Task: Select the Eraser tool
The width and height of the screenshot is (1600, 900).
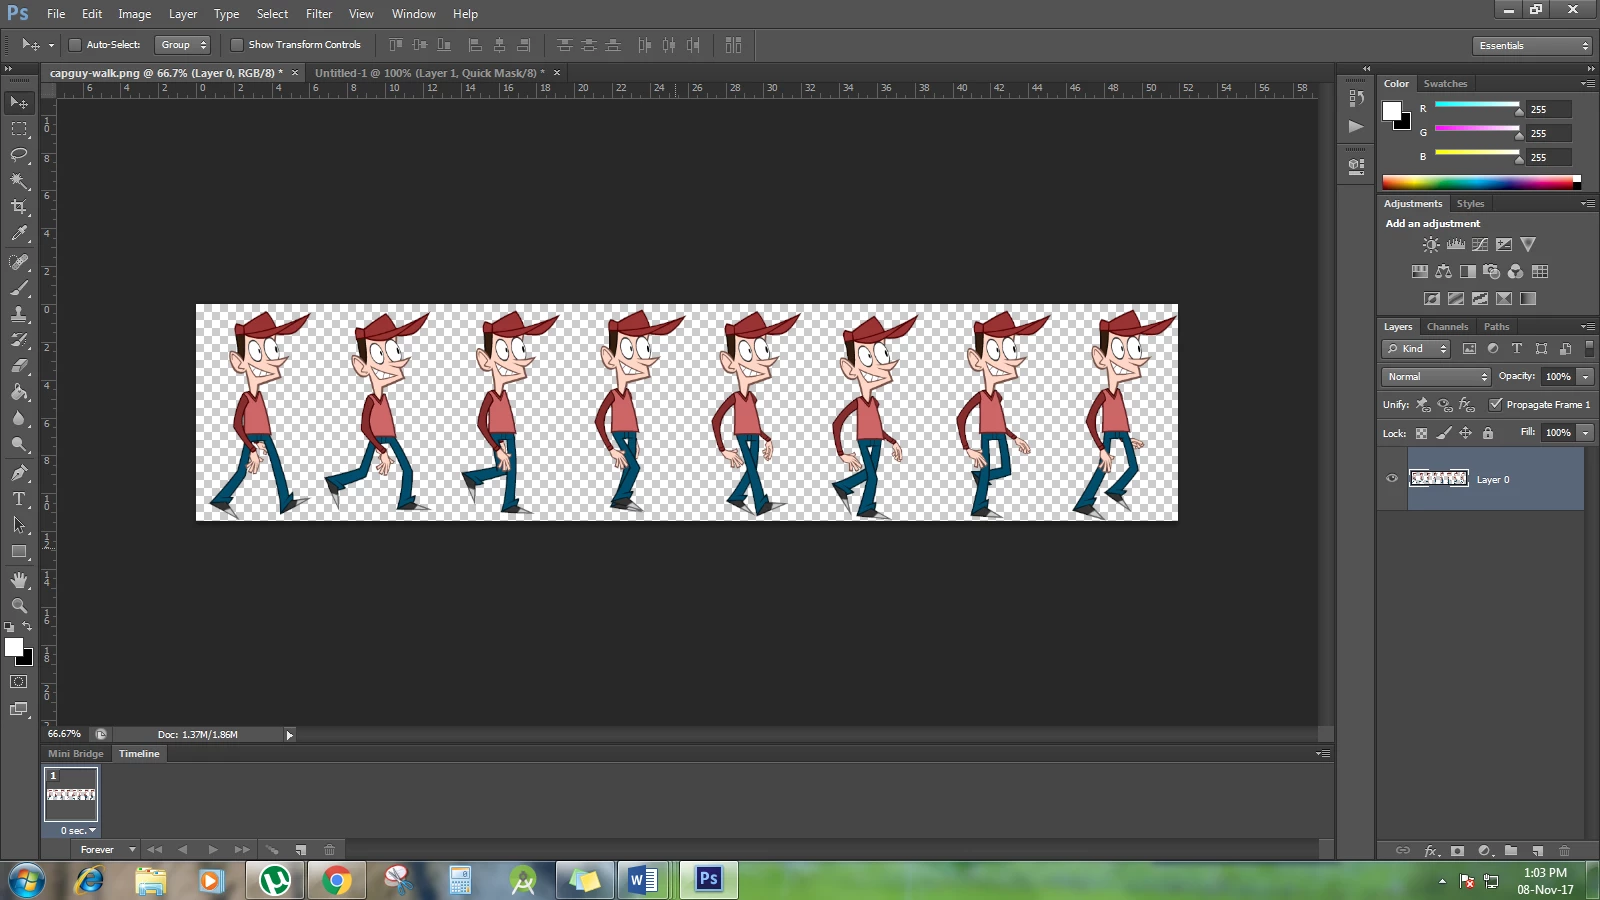Action: 19,366
